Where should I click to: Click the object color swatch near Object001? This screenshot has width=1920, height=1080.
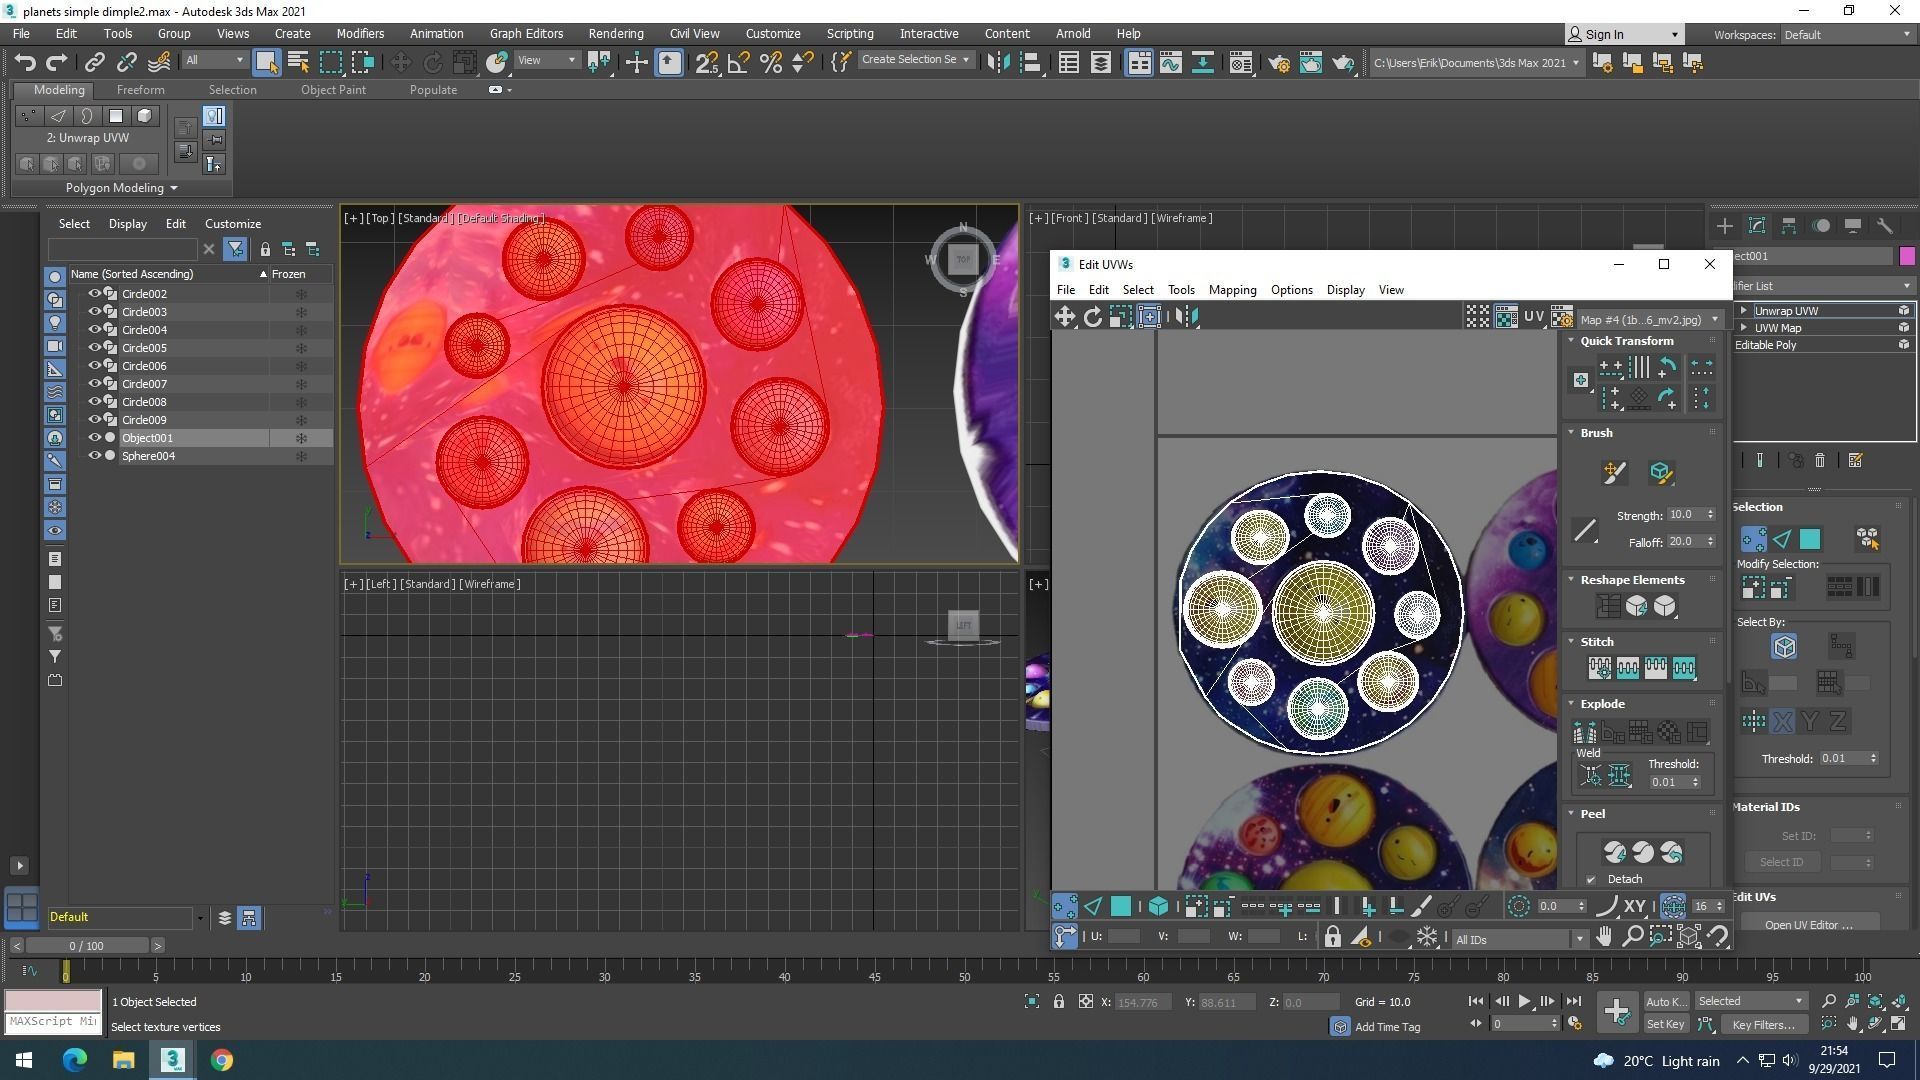pos(1907,256)
